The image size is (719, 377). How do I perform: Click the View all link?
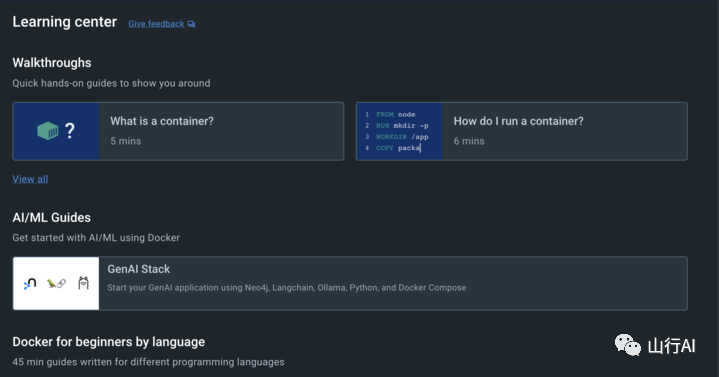[30, 179]
